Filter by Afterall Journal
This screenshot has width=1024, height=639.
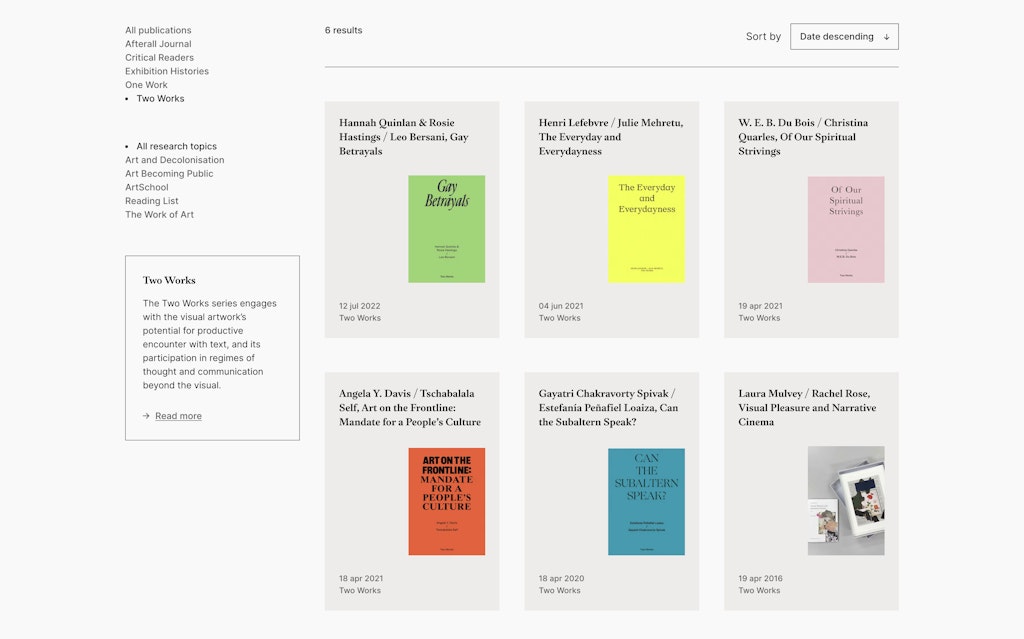[x=158, y=44]
